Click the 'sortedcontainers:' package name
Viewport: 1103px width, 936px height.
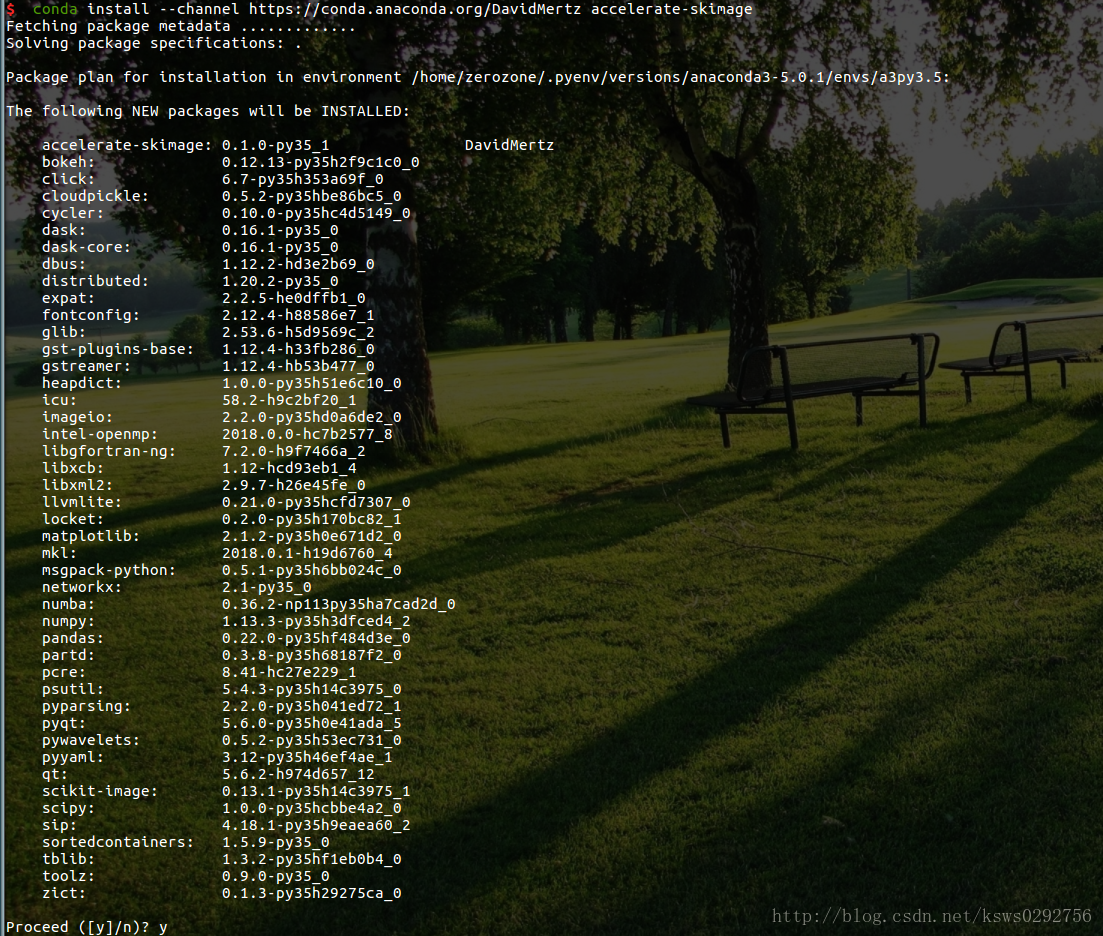[117, 842]
